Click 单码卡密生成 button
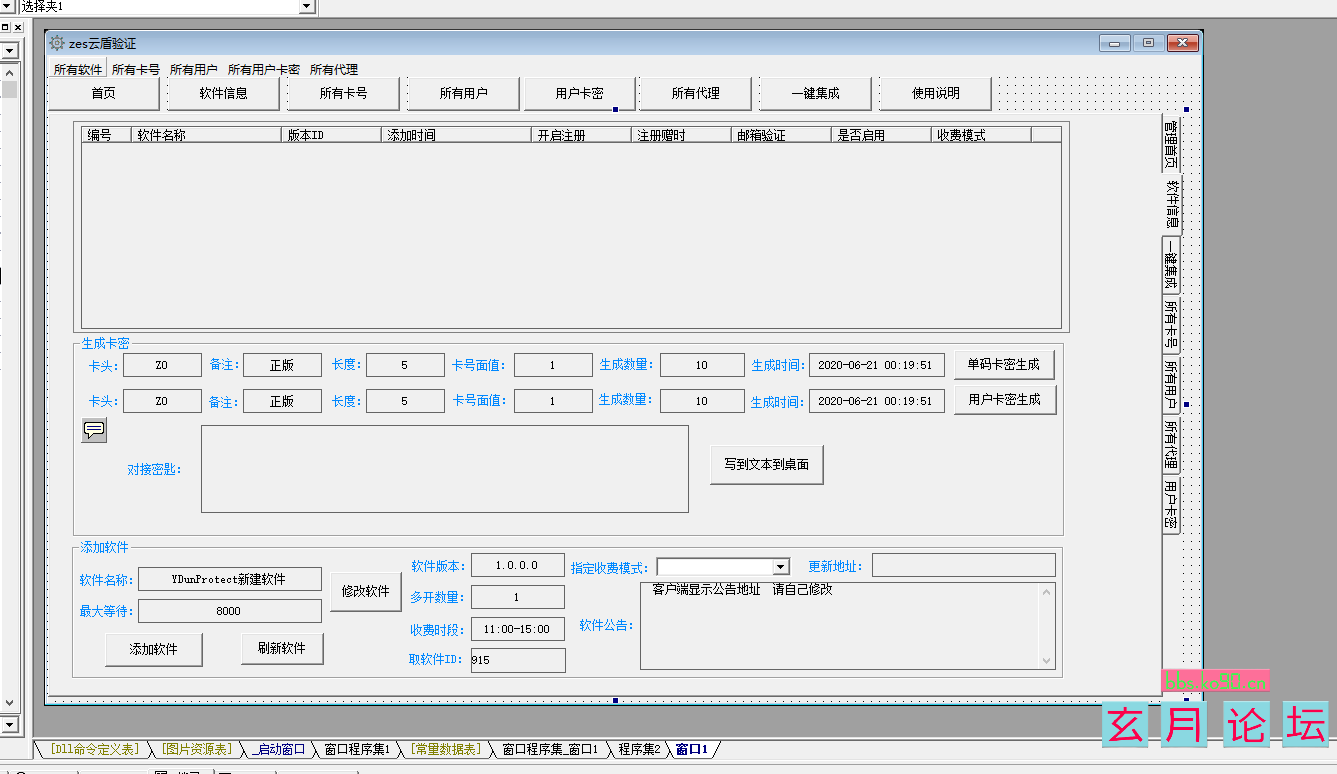This screenshot has width=1337, height=774. pos(1004,364)
